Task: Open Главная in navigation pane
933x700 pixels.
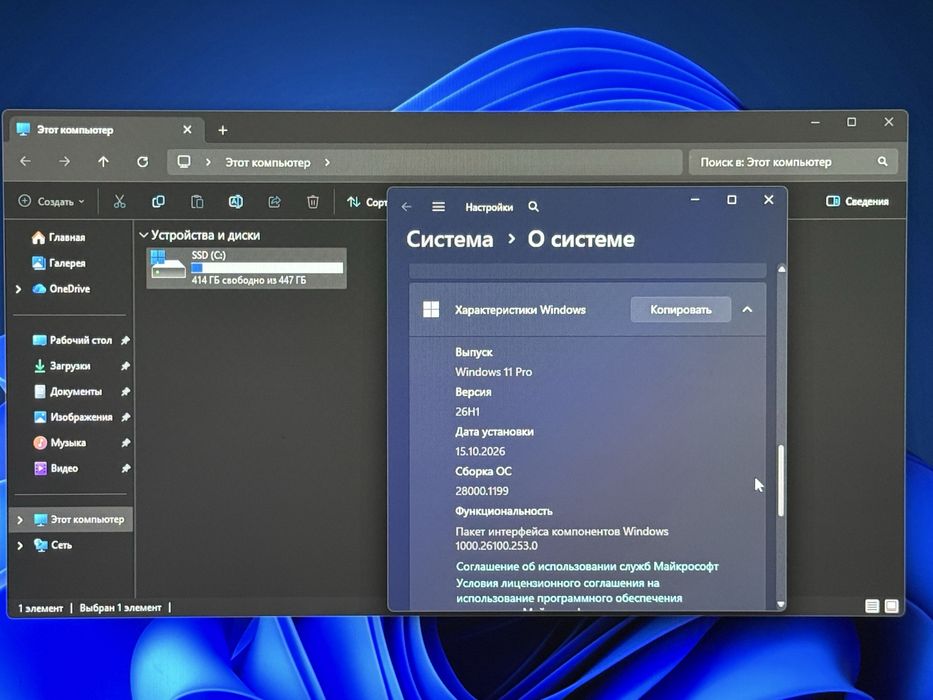Action: click(58, 238)
